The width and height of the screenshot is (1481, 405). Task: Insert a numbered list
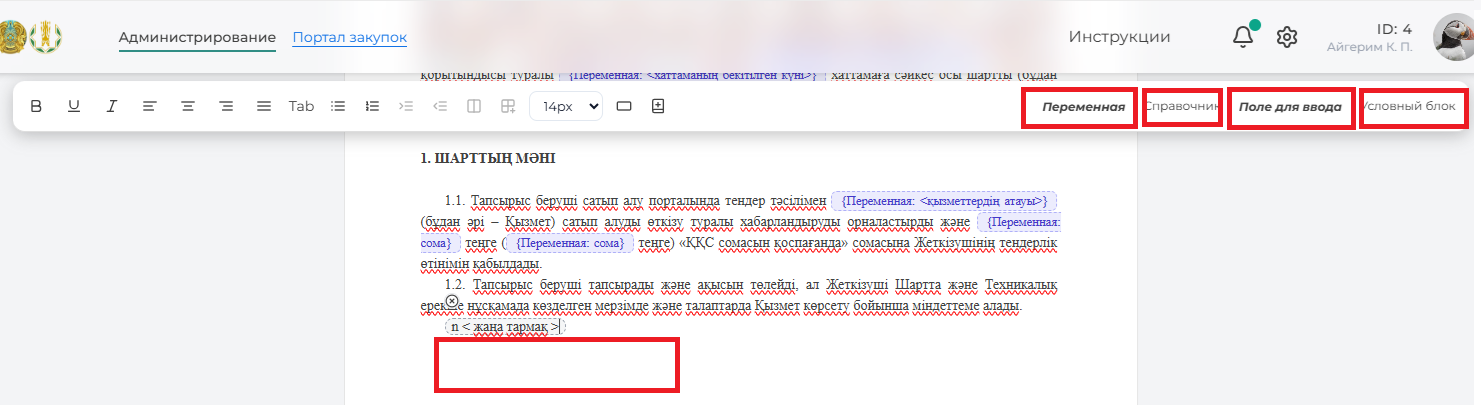pos(373,106)
